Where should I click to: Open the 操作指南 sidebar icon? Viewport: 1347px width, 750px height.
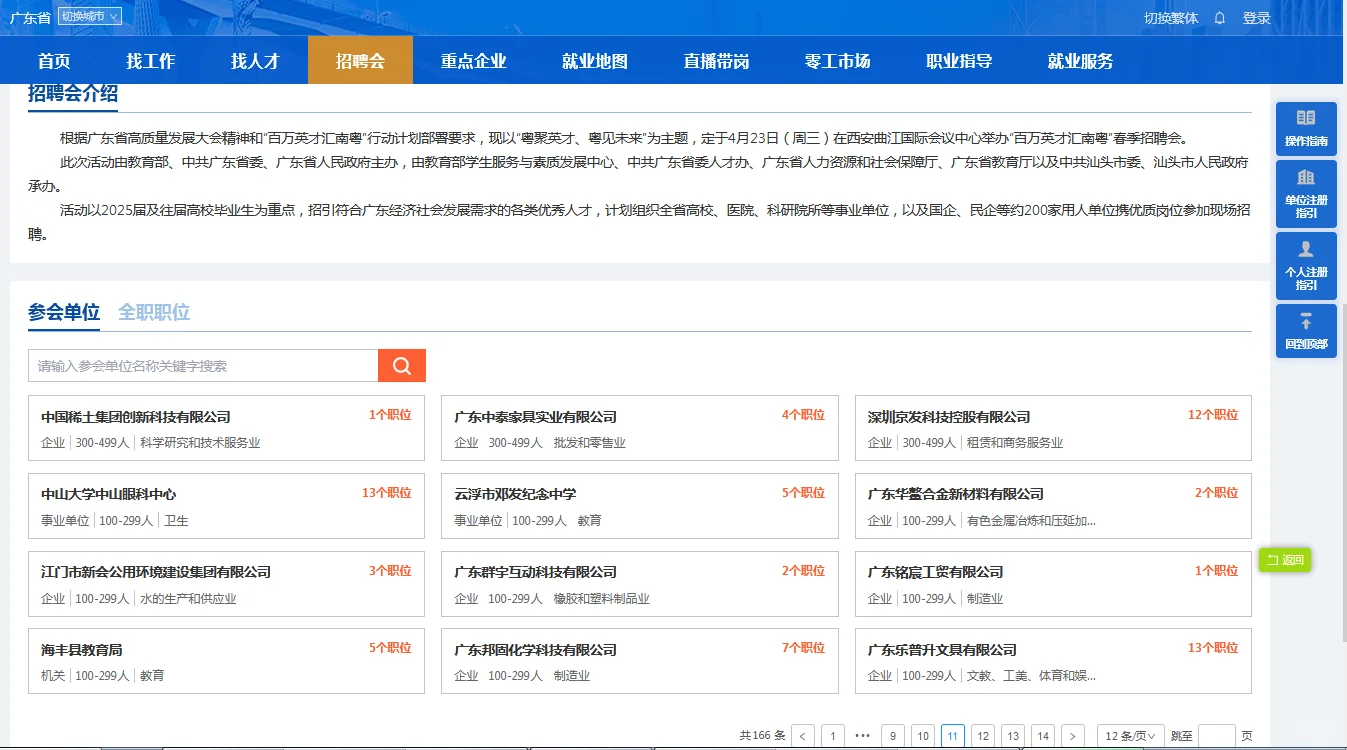[x=1306, y=128]
